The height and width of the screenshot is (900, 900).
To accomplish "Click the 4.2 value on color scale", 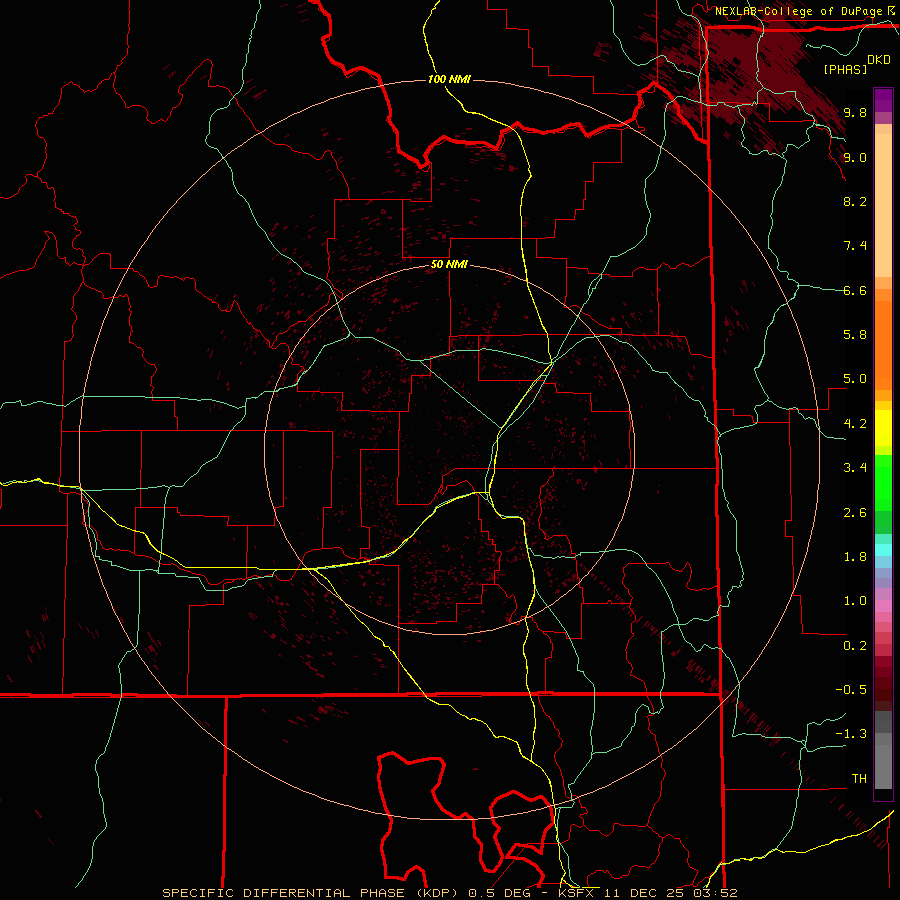I will click(855, 424).
